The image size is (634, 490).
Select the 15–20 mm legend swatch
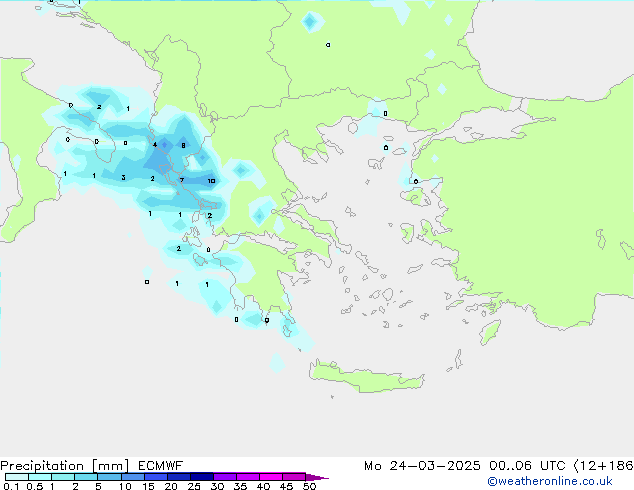155,477
